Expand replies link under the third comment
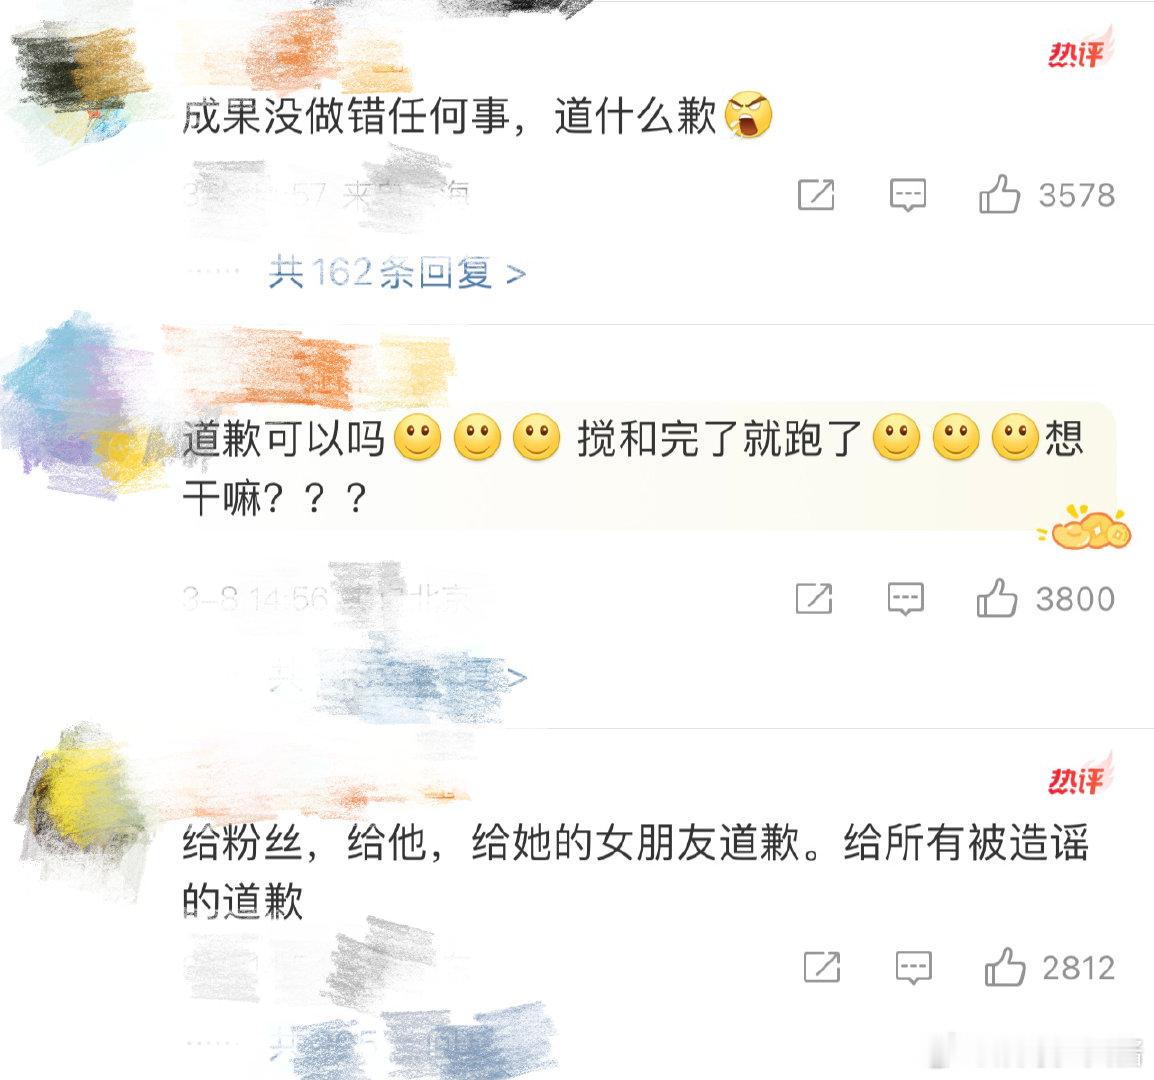Screen dimensions: 1154x1080 point(397,1044)
